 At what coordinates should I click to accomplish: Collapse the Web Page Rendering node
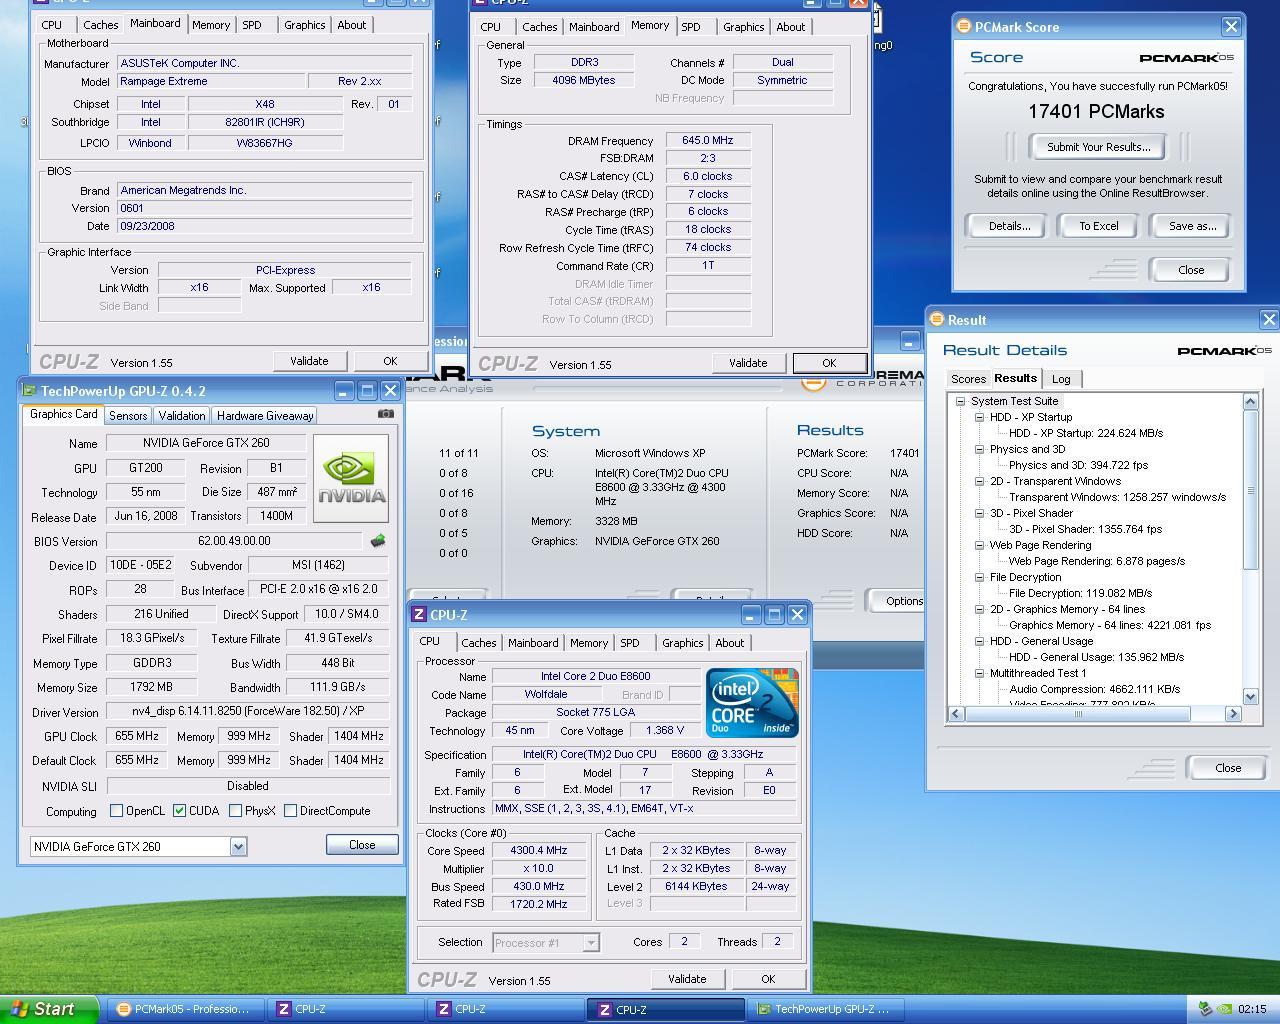[x=979, y=545]
